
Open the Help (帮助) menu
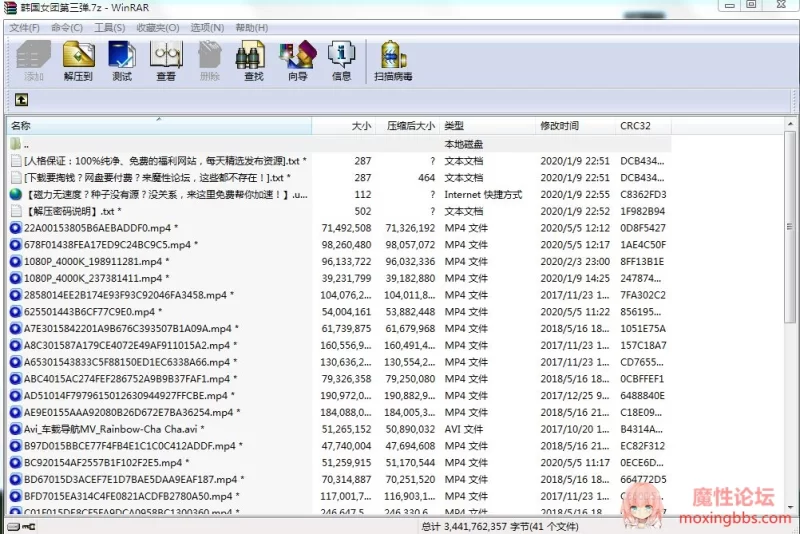(252, 28)
